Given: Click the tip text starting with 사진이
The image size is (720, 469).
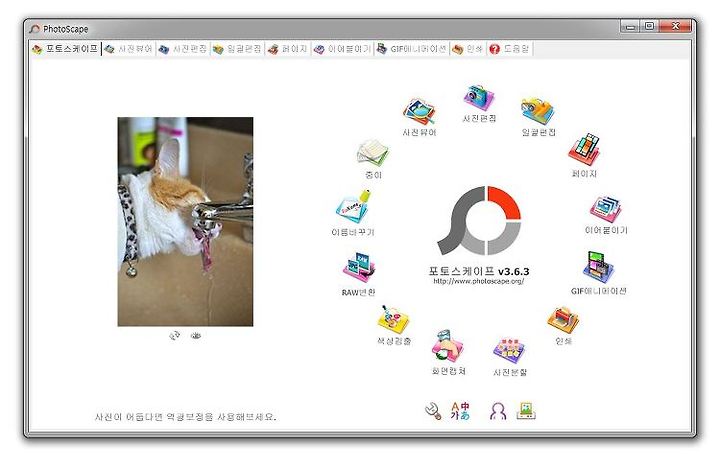Looking at the screenshot, I should tap(186, 417).
